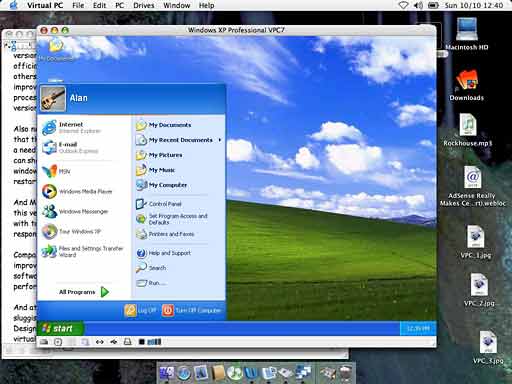The height and width of the screenshot is (384, 512).
Task: Open Help and Support
Action: [x=163, y=253]
